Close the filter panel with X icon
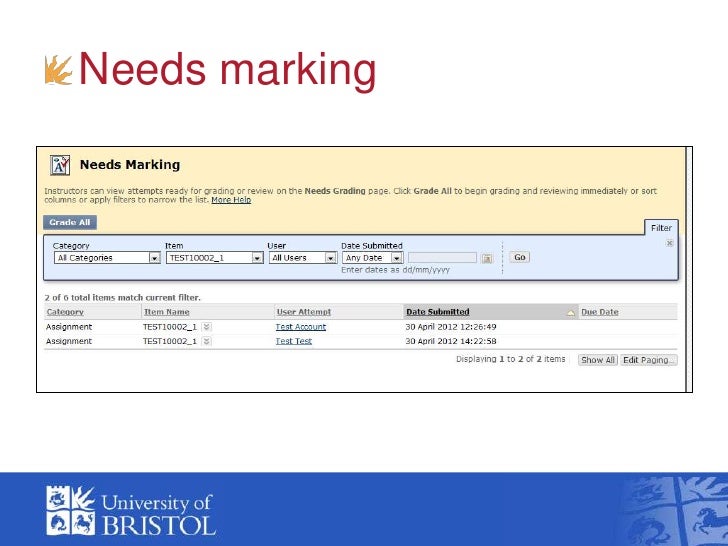The width and height of the screenshot is (728, 546). coord(670,243)
